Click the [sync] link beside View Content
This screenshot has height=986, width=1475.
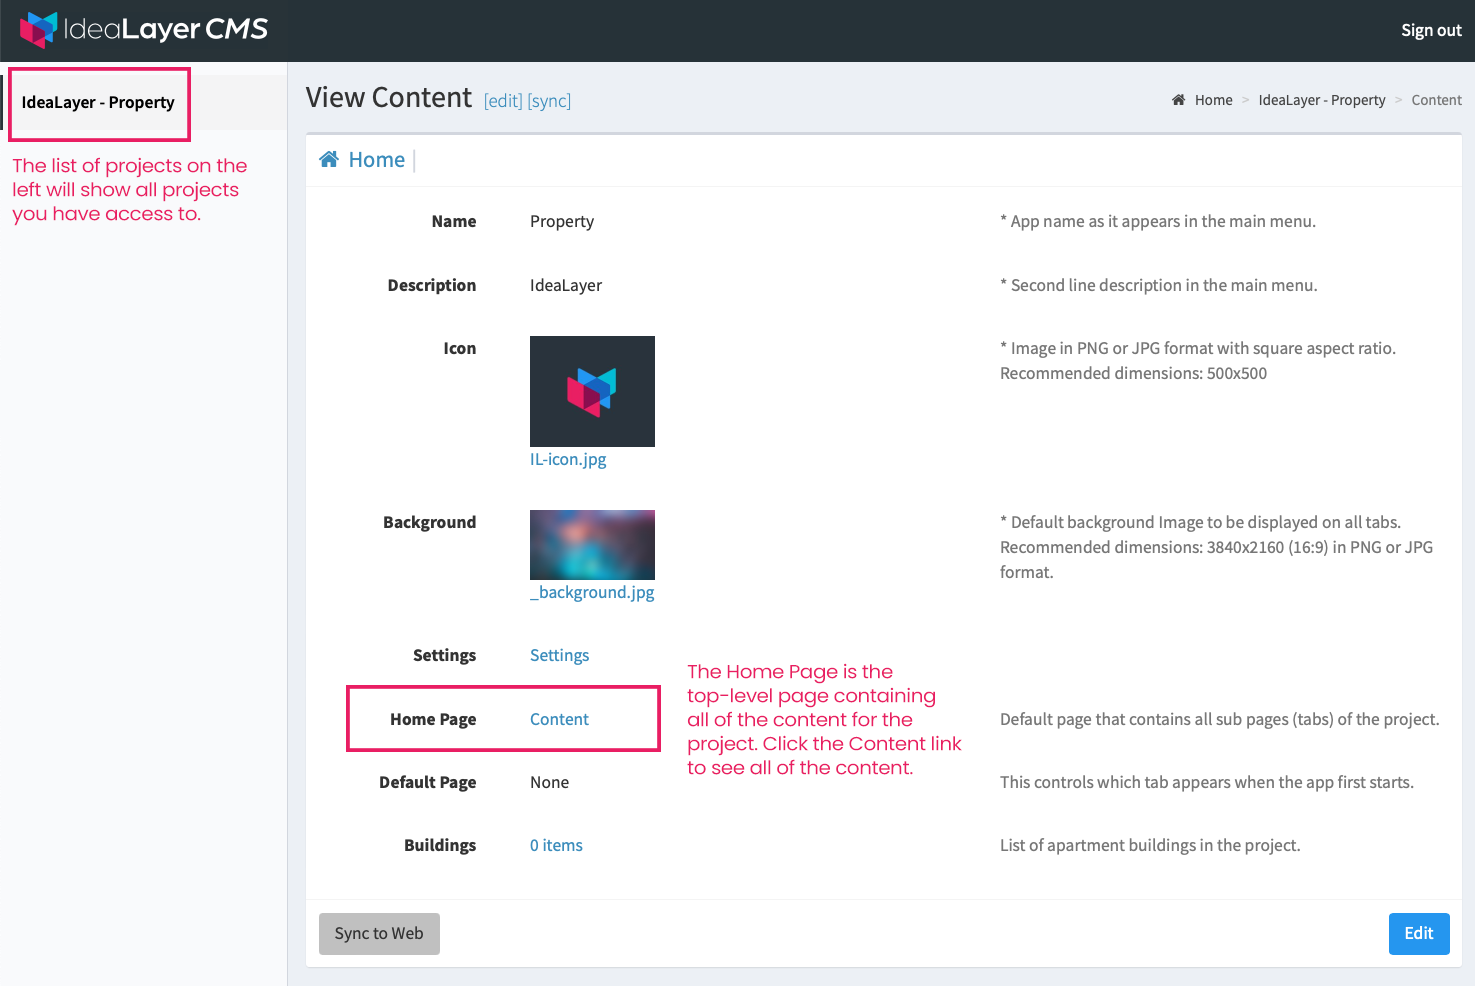pyautogui.click(x=549, y=101)
